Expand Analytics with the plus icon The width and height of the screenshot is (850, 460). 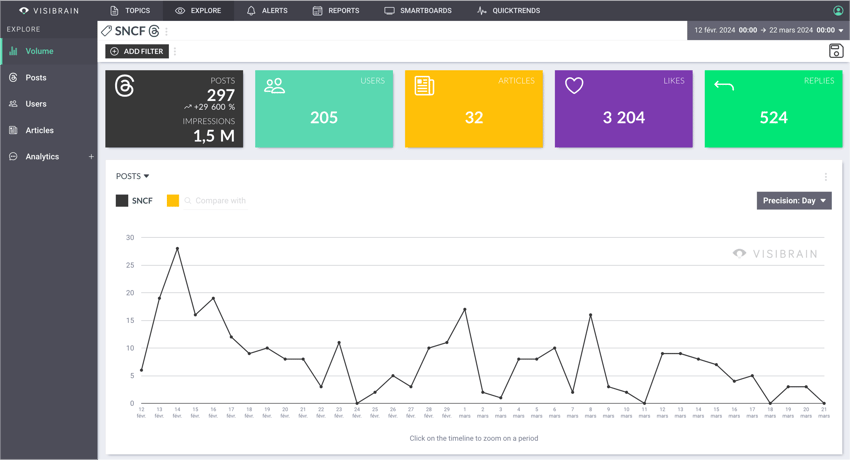click(91, 157)
